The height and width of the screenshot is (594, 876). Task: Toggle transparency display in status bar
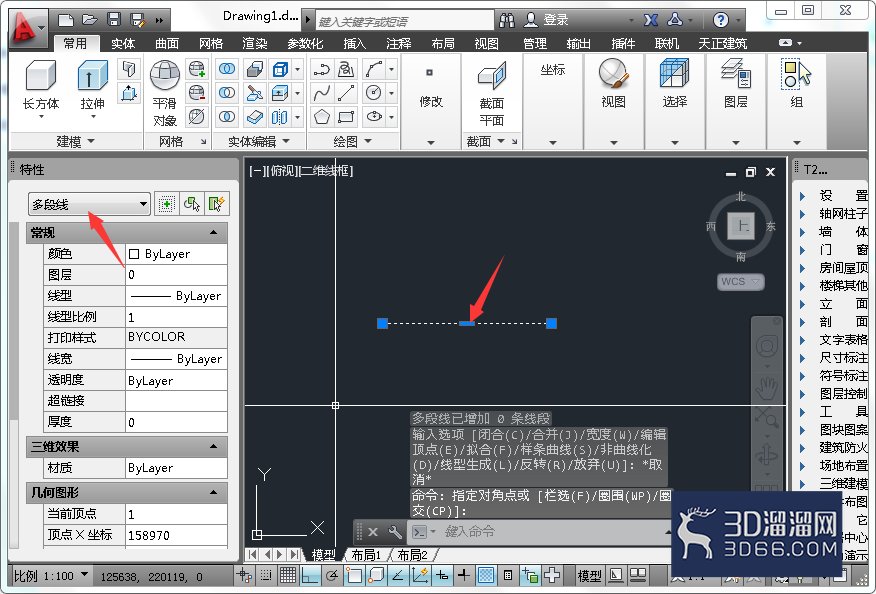486,575
